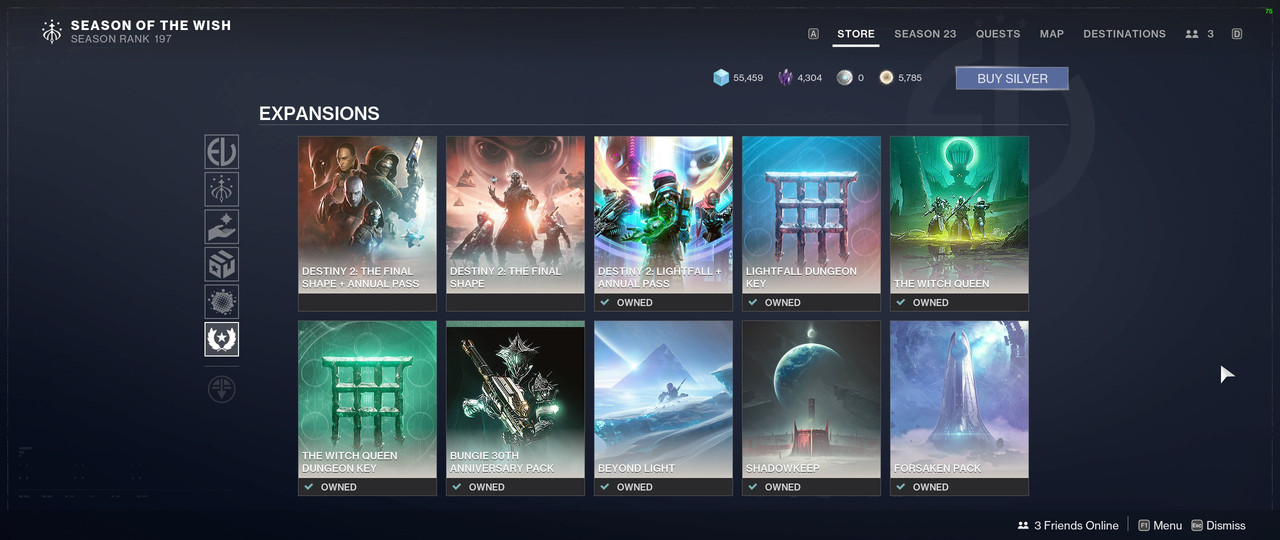
Task: Click the Buy Silver button
Action: [x=1012, y=78]
